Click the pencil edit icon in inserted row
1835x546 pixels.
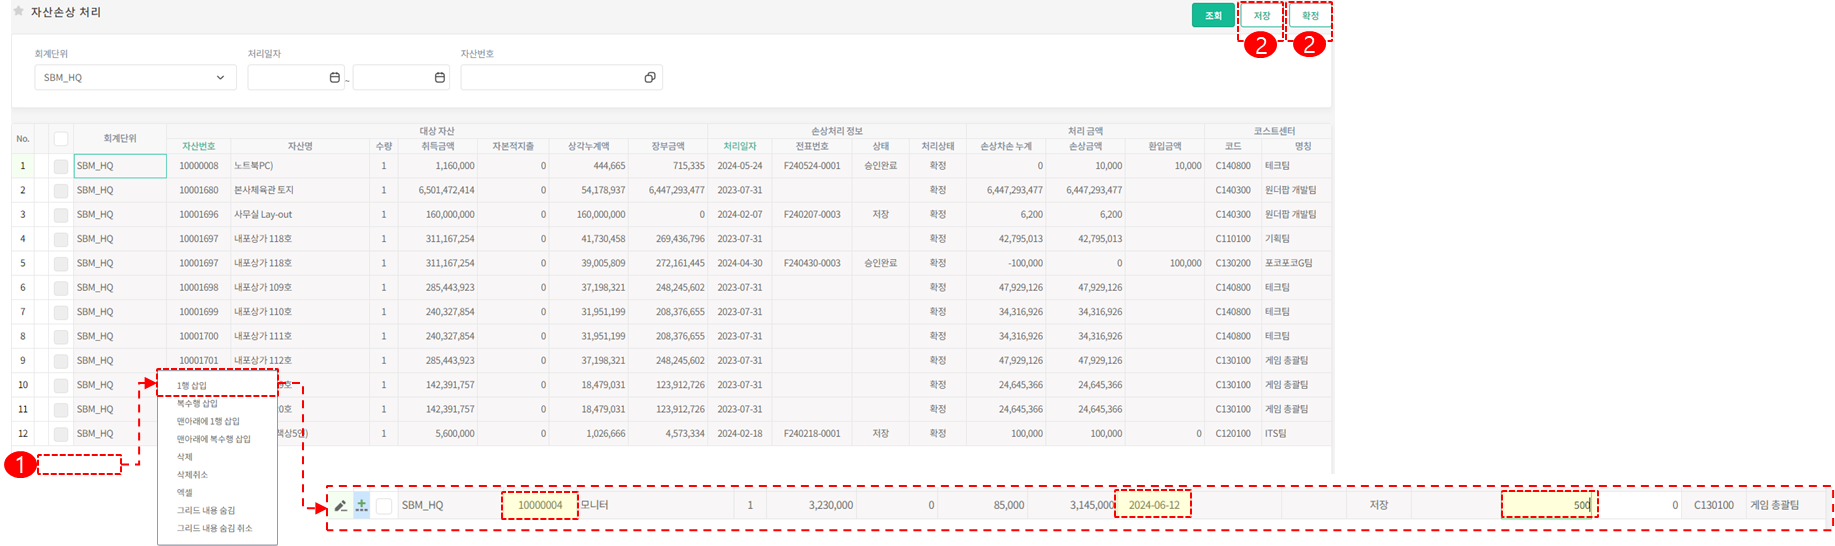coord(341,506)
